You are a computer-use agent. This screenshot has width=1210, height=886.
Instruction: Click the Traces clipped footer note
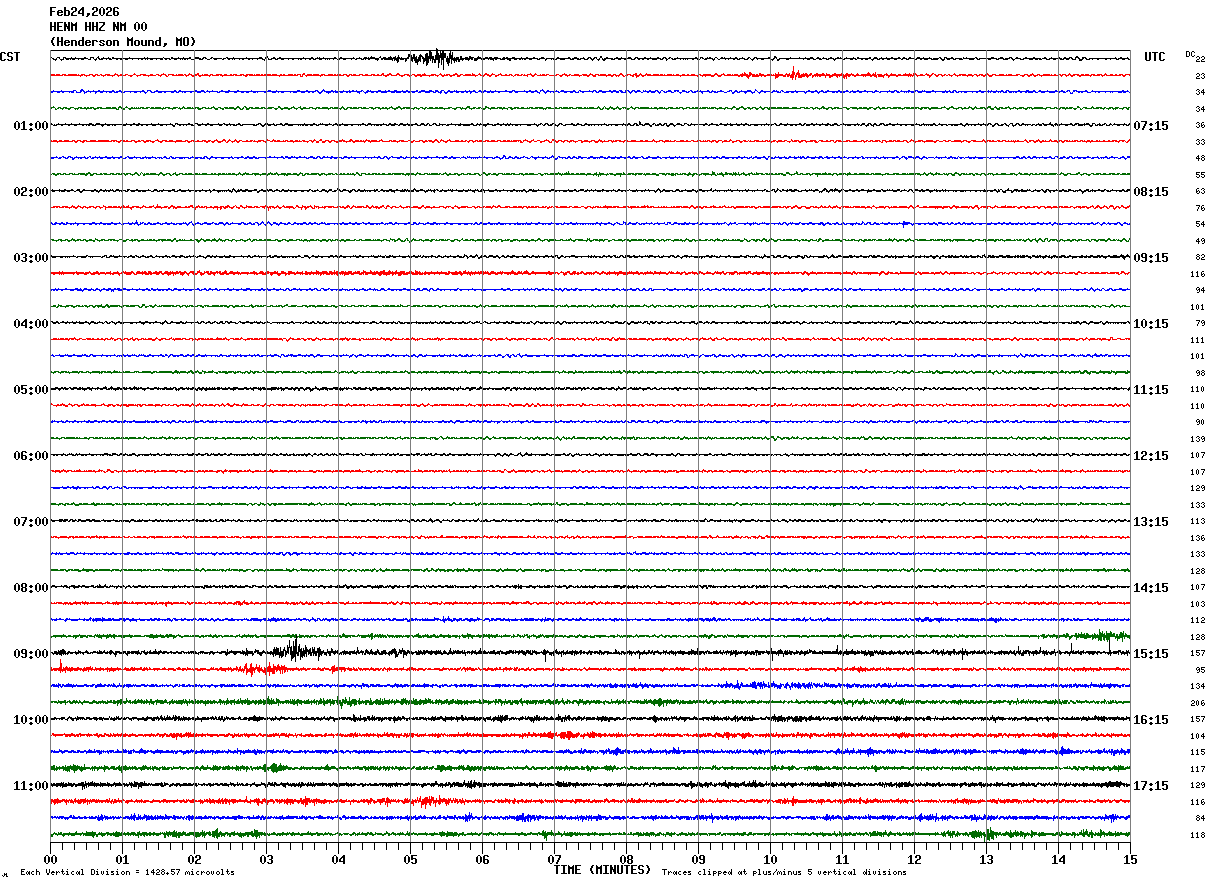pos(784,872)
